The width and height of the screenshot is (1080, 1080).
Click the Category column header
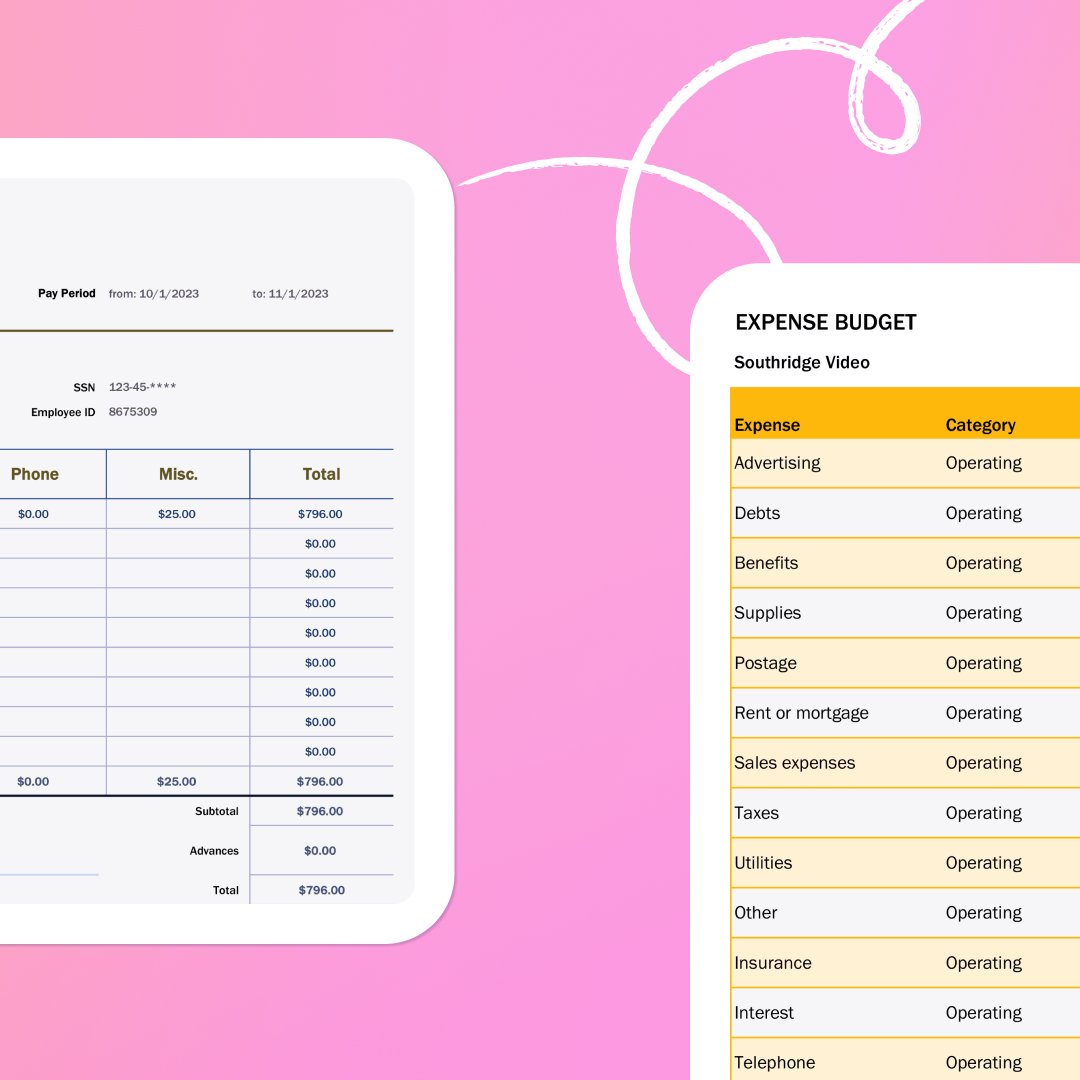tap(980, 425)
